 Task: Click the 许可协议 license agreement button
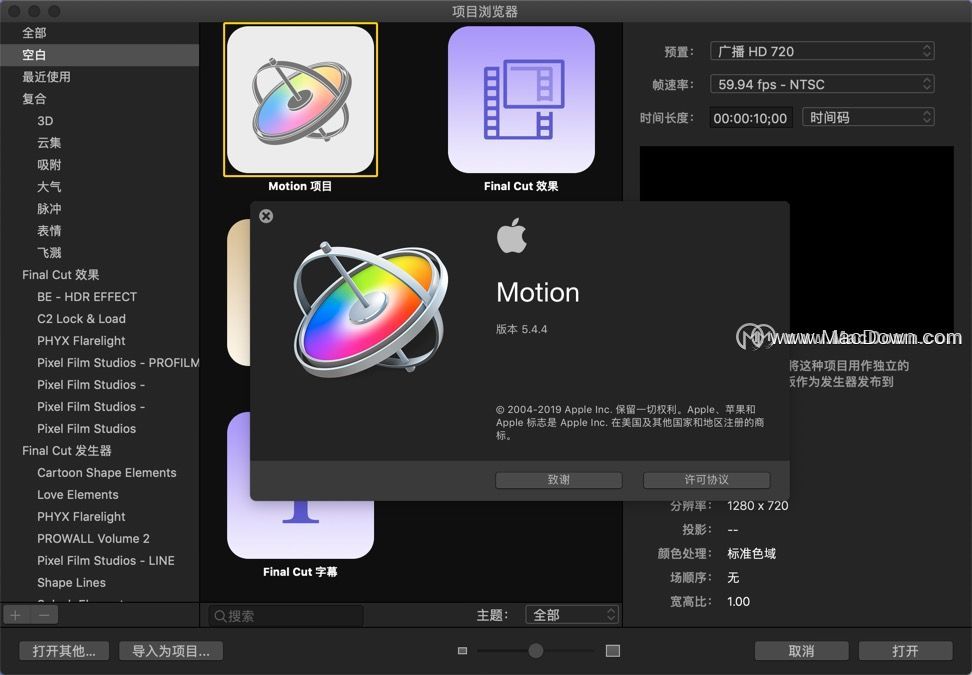click(x=707, y=480)
